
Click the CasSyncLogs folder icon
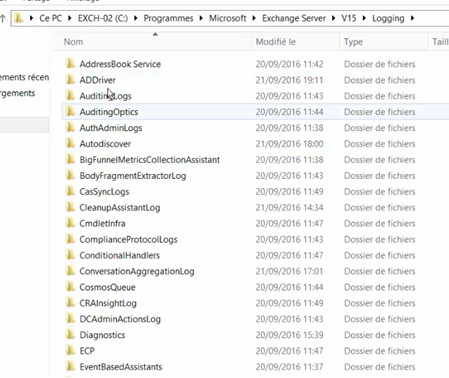[70, 191]
